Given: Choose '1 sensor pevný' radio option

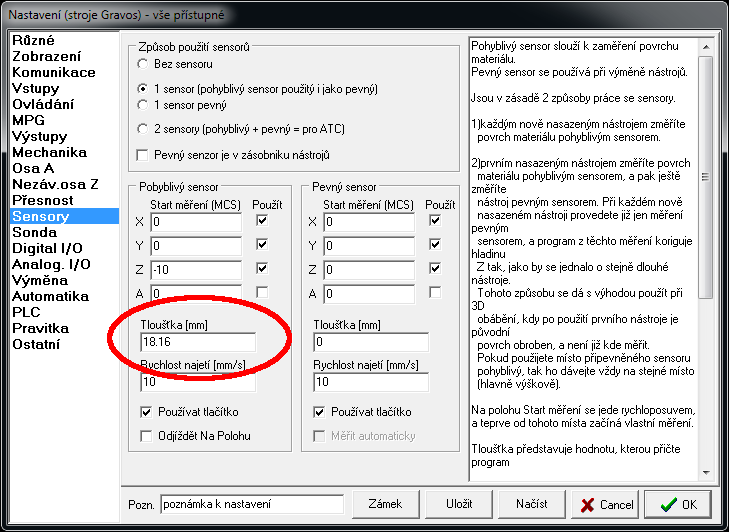Looking at the screenshot, I should click(142, 104).
